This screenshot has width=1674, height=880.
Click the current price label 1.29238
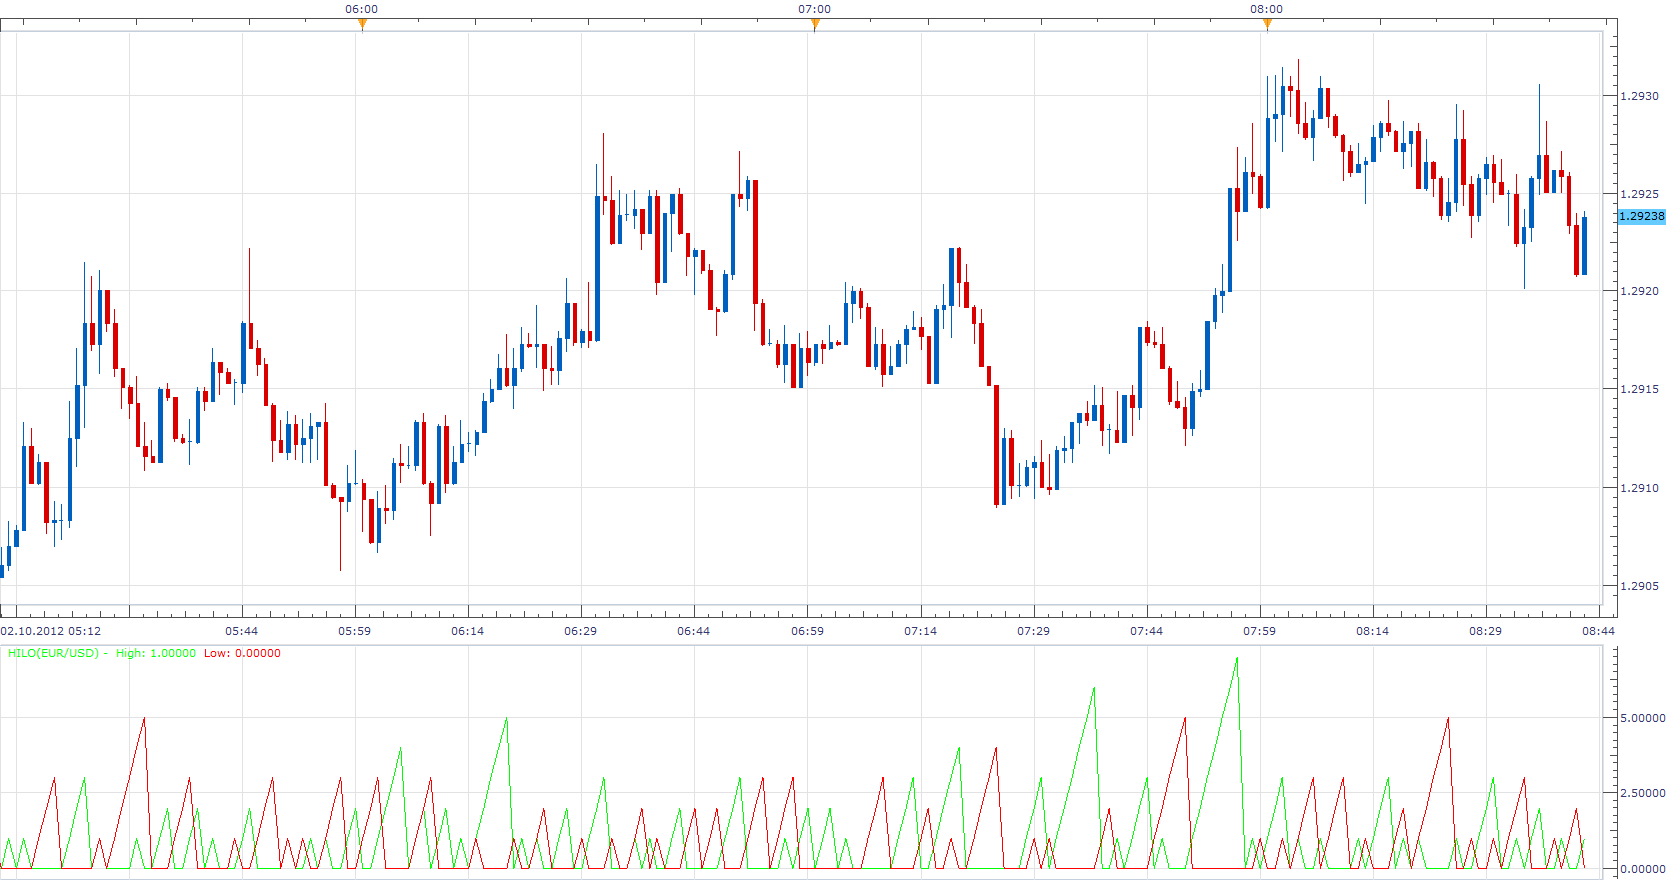(x=1642, y=216)
